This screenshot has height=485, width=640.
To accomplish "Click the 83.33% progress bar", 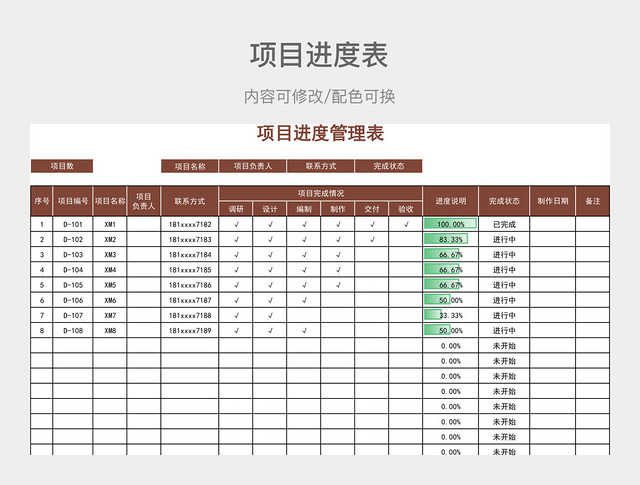I will click(446, 239).
